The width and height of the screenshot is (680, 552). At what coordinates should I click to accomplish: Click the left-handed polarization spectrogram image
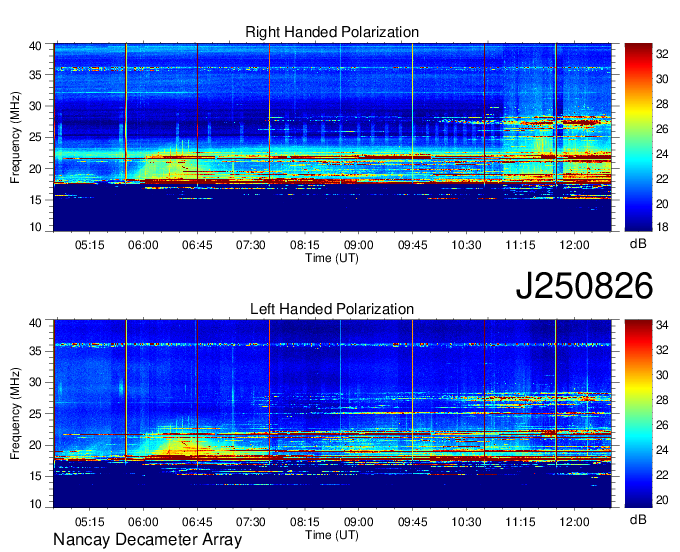332,414
